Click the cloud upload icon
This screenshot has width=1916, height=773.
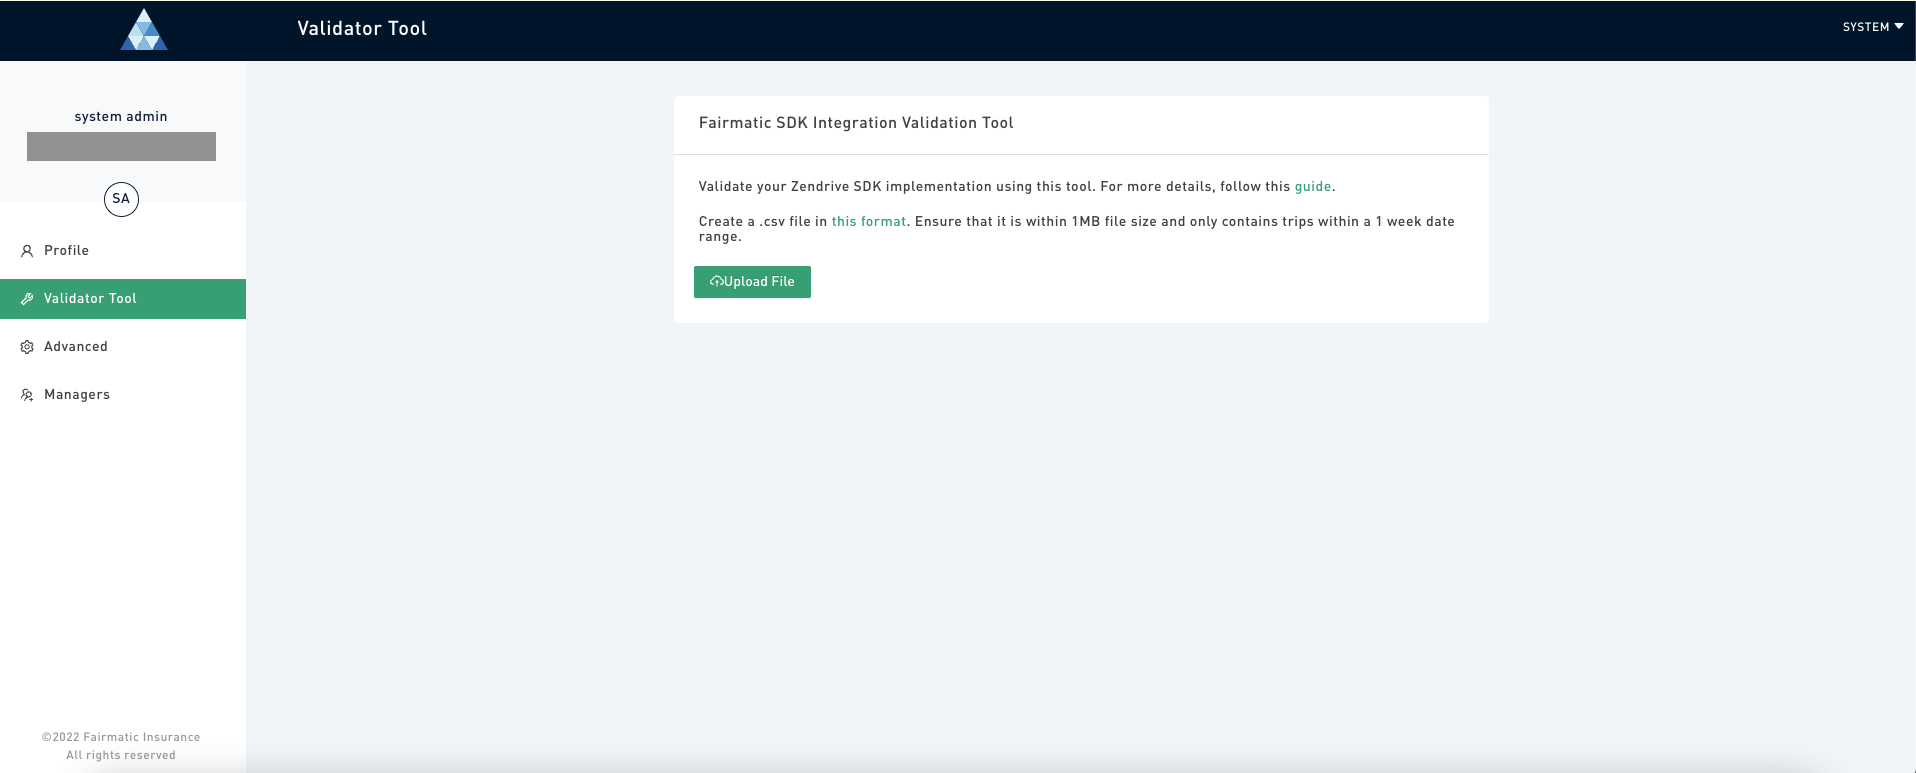point(716,282)
